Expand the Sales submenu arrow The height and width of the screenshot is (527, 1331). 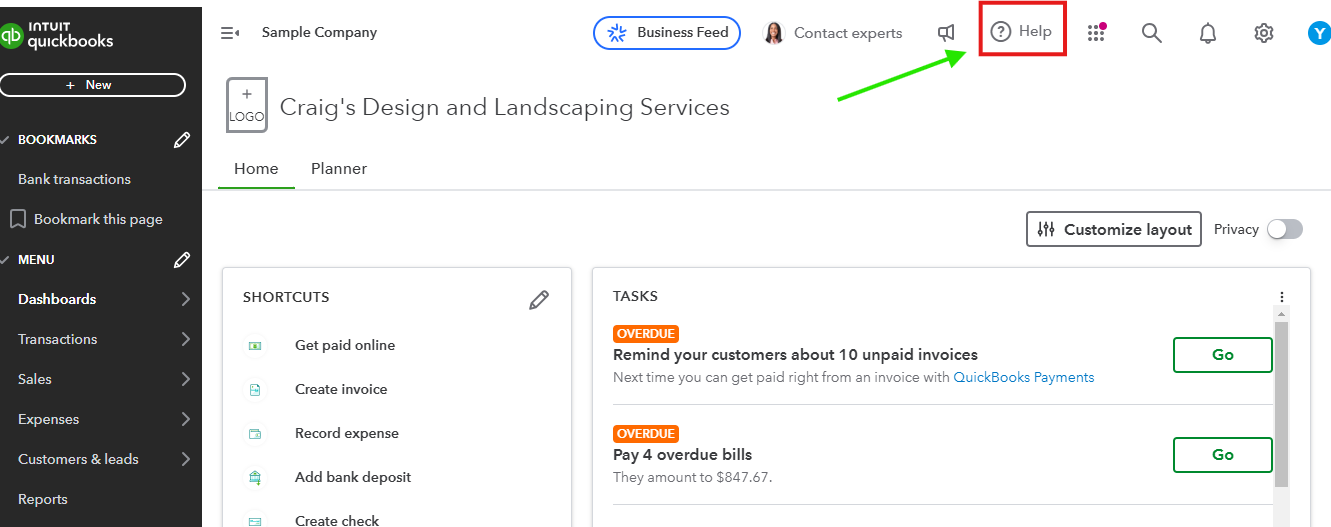click(186, 379)
